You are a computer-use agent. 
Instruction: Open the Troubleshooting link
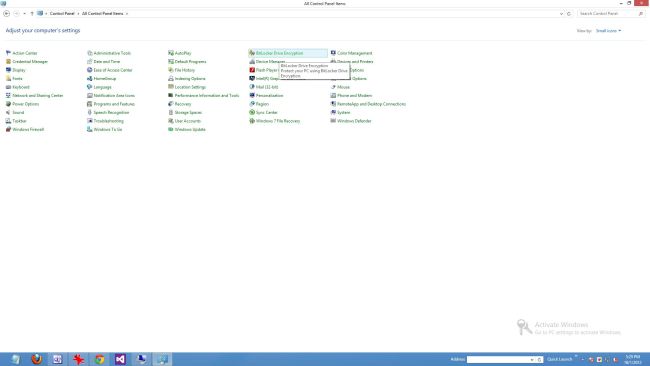[109, 121]
